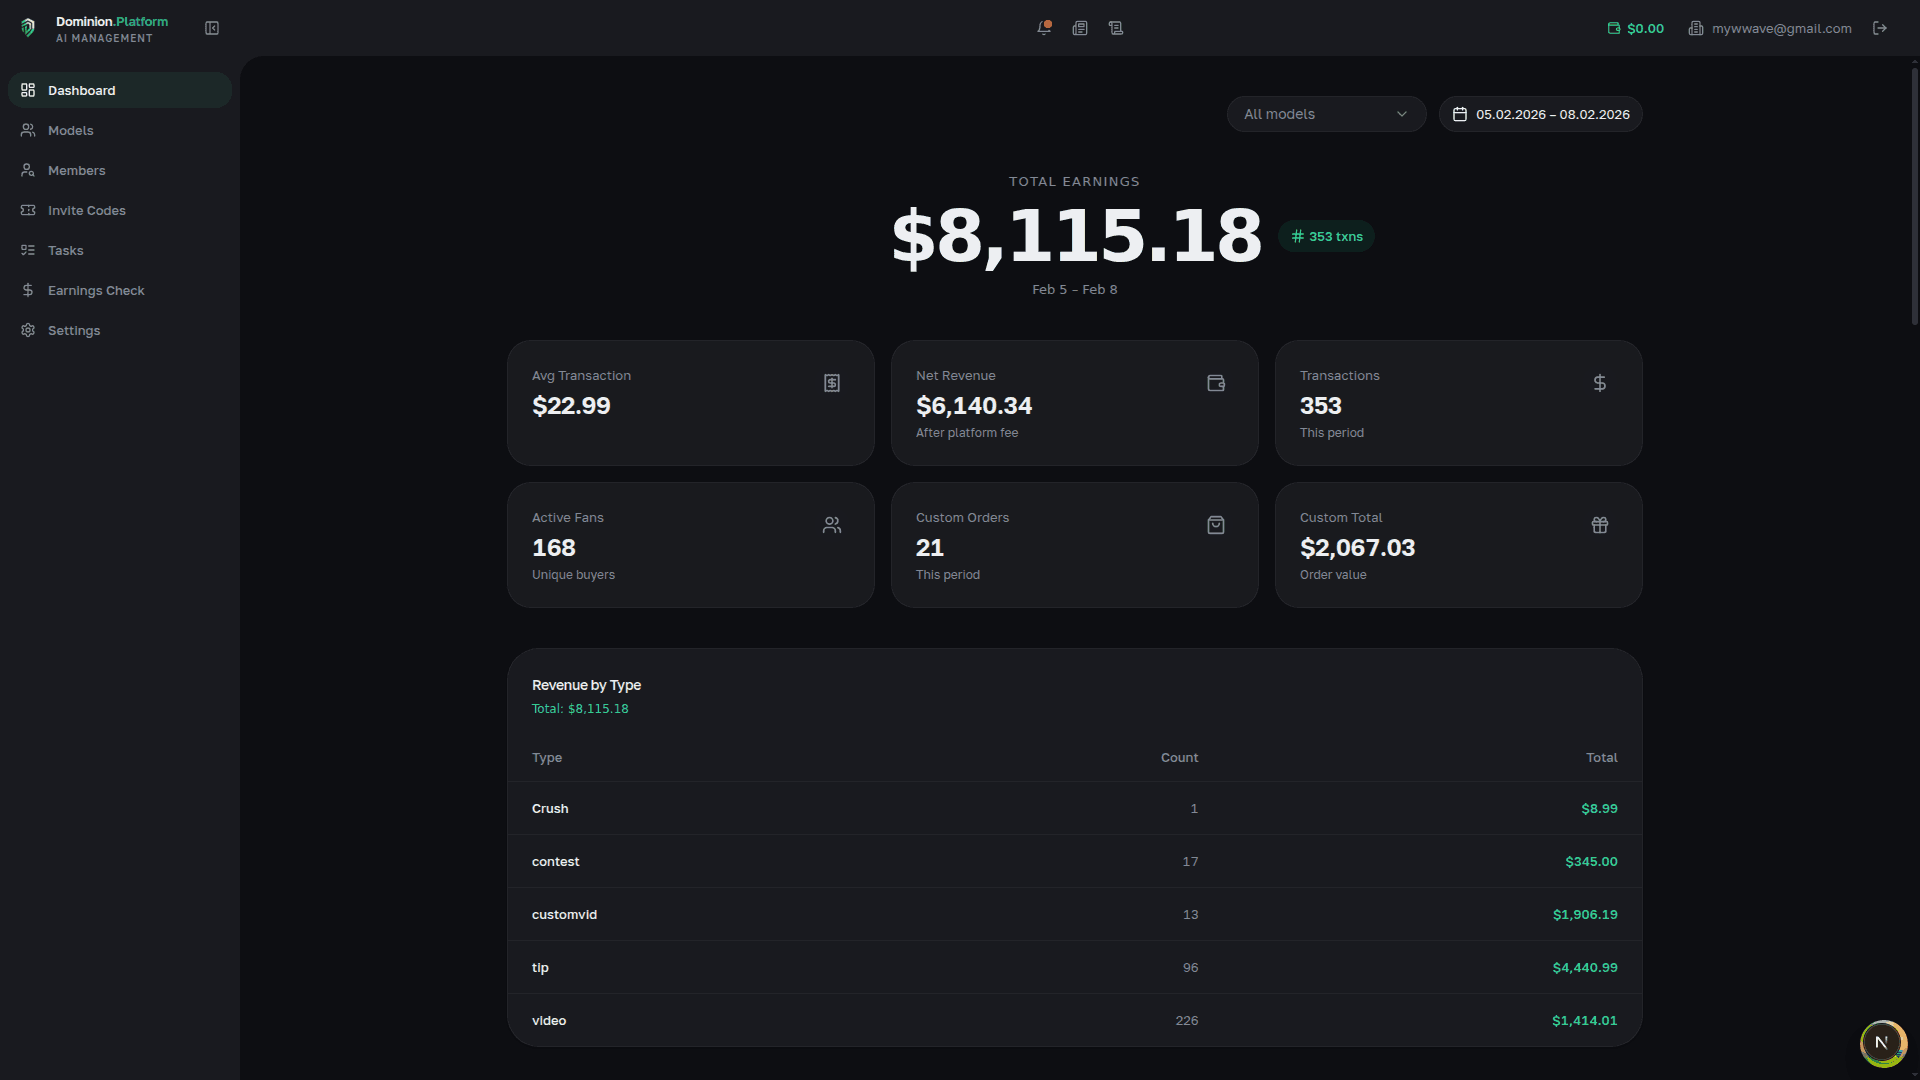Click the Custom Orders shopping bag icon
This screenshot has width=1920, height=1080.
click(x=1215, y=524)
